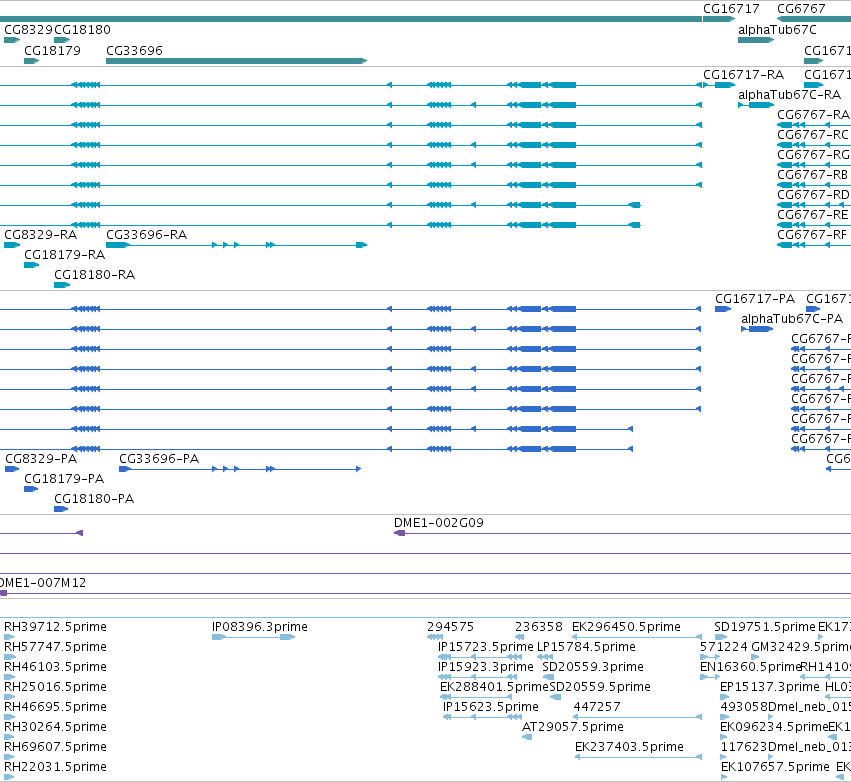851x782 pixels.
Task: Click the AT29057.5prime EST label
Action: pyautogui.click(x=573, y=727)
